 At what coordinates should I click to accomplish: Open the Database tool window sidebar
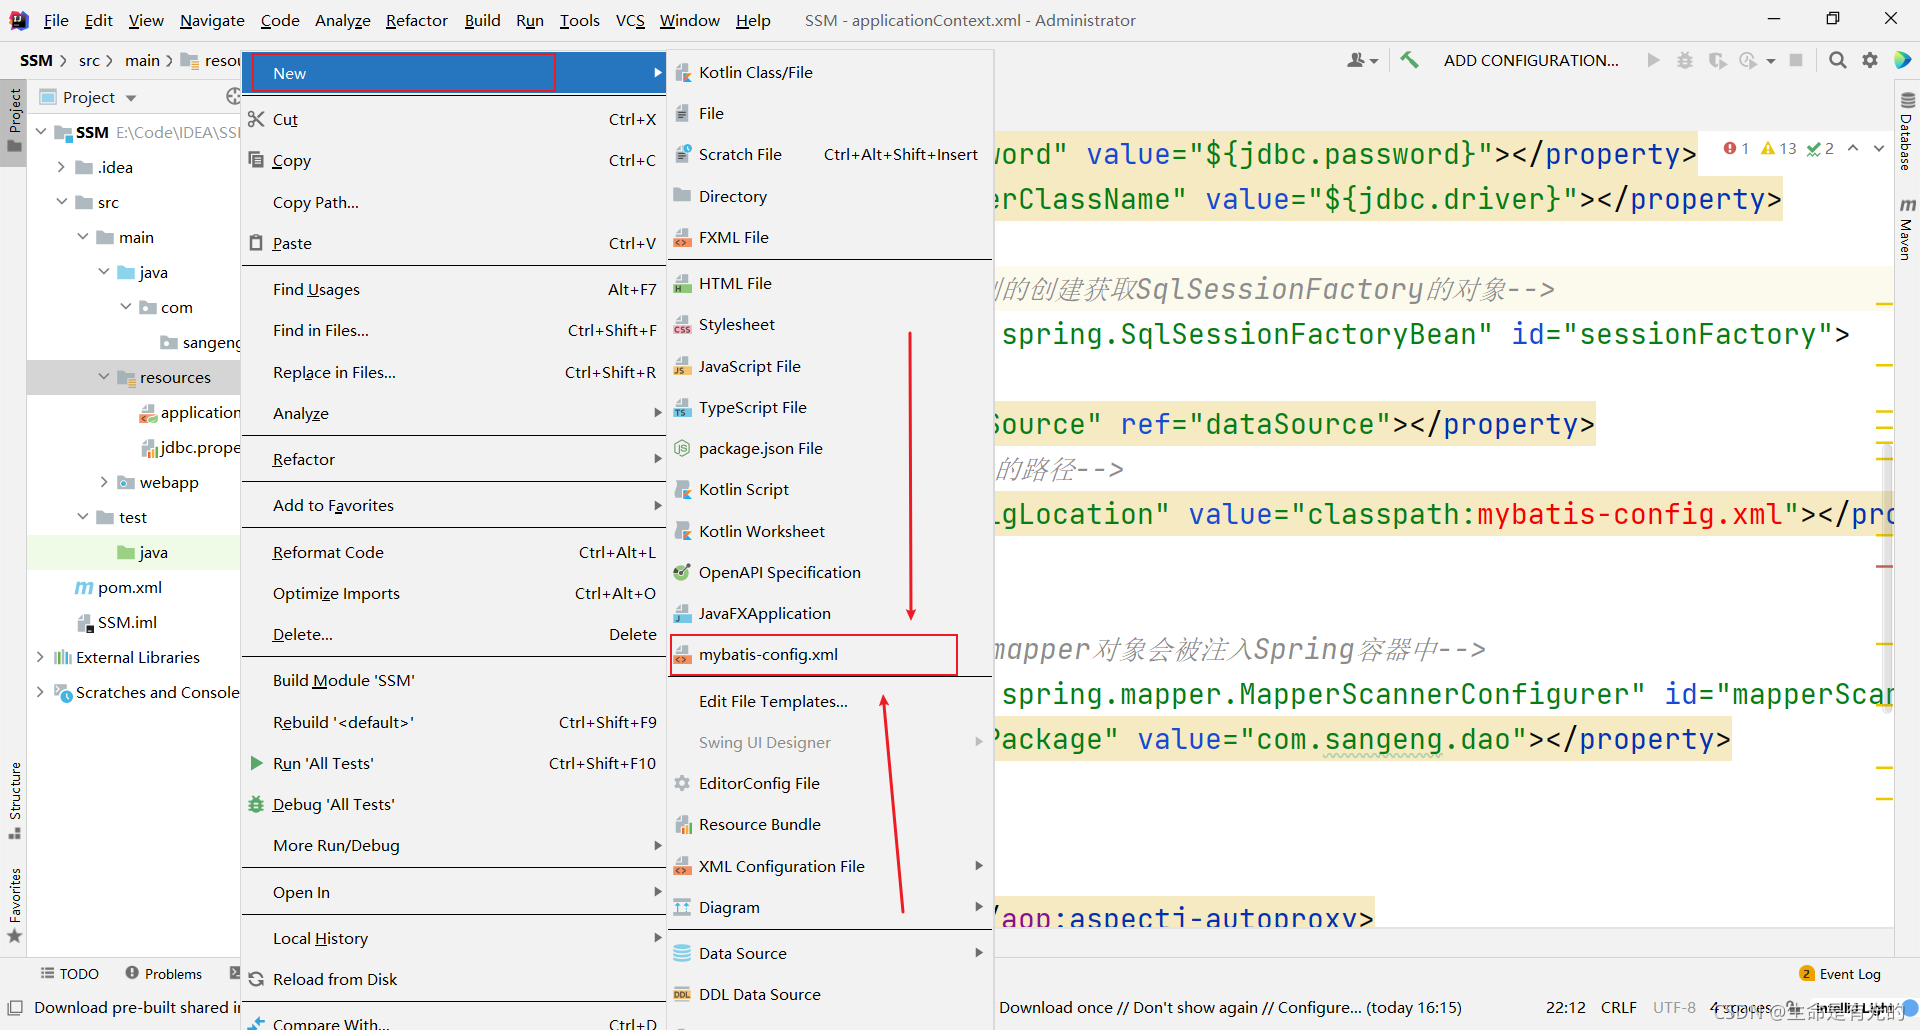1907,131
